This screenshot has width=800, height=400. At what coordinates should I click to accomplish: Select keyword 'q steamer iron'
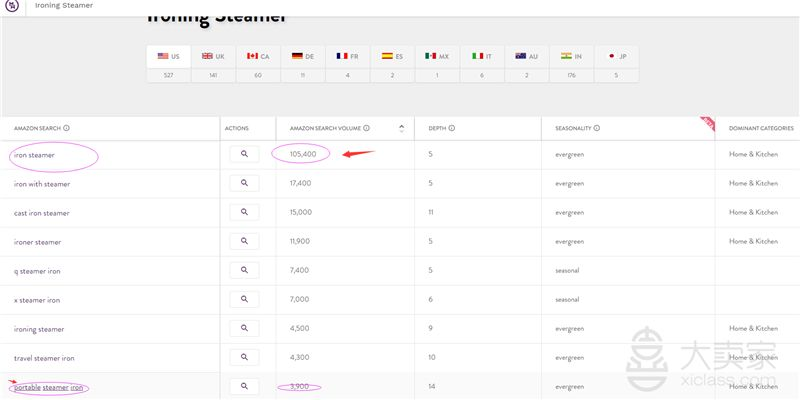(x=37, y=271)
